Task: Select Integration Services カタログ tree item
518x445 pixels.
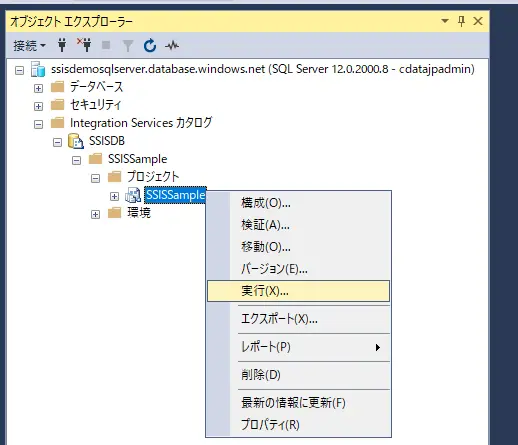Action: tap(141, 123)
